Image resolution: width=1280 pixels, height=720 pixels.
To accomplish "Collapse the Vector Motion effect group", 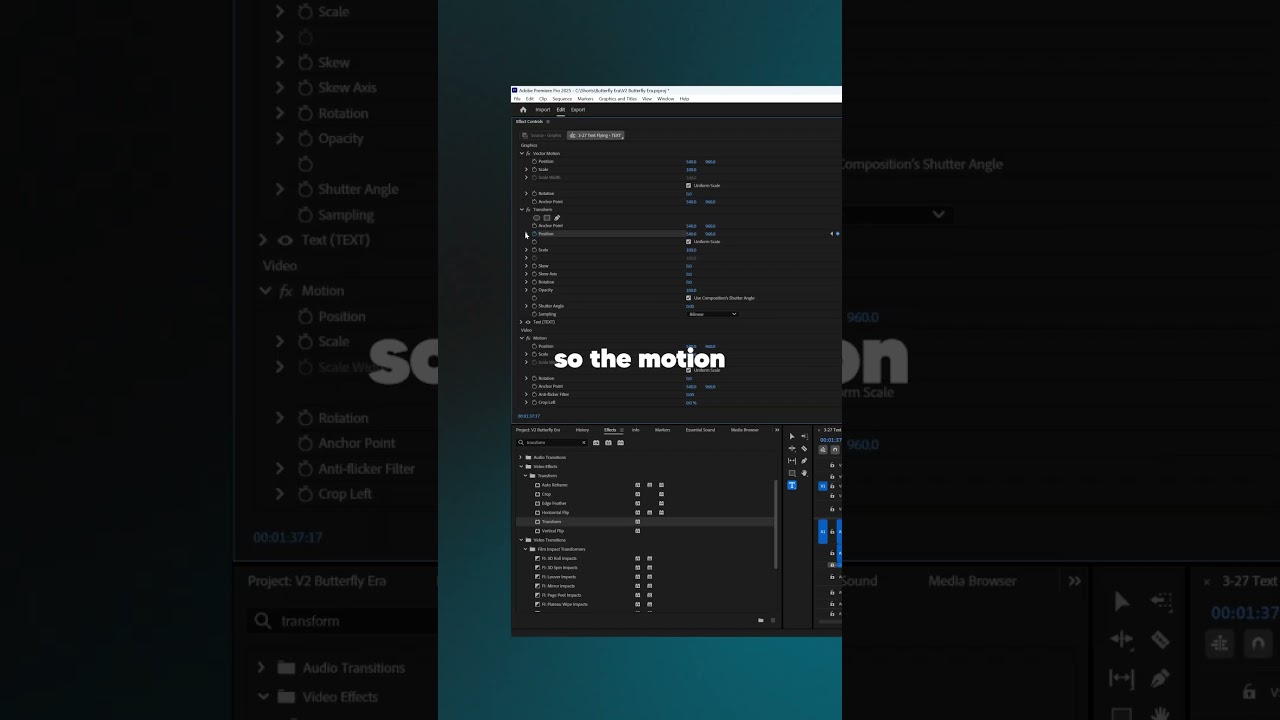I will pos(522,153).
